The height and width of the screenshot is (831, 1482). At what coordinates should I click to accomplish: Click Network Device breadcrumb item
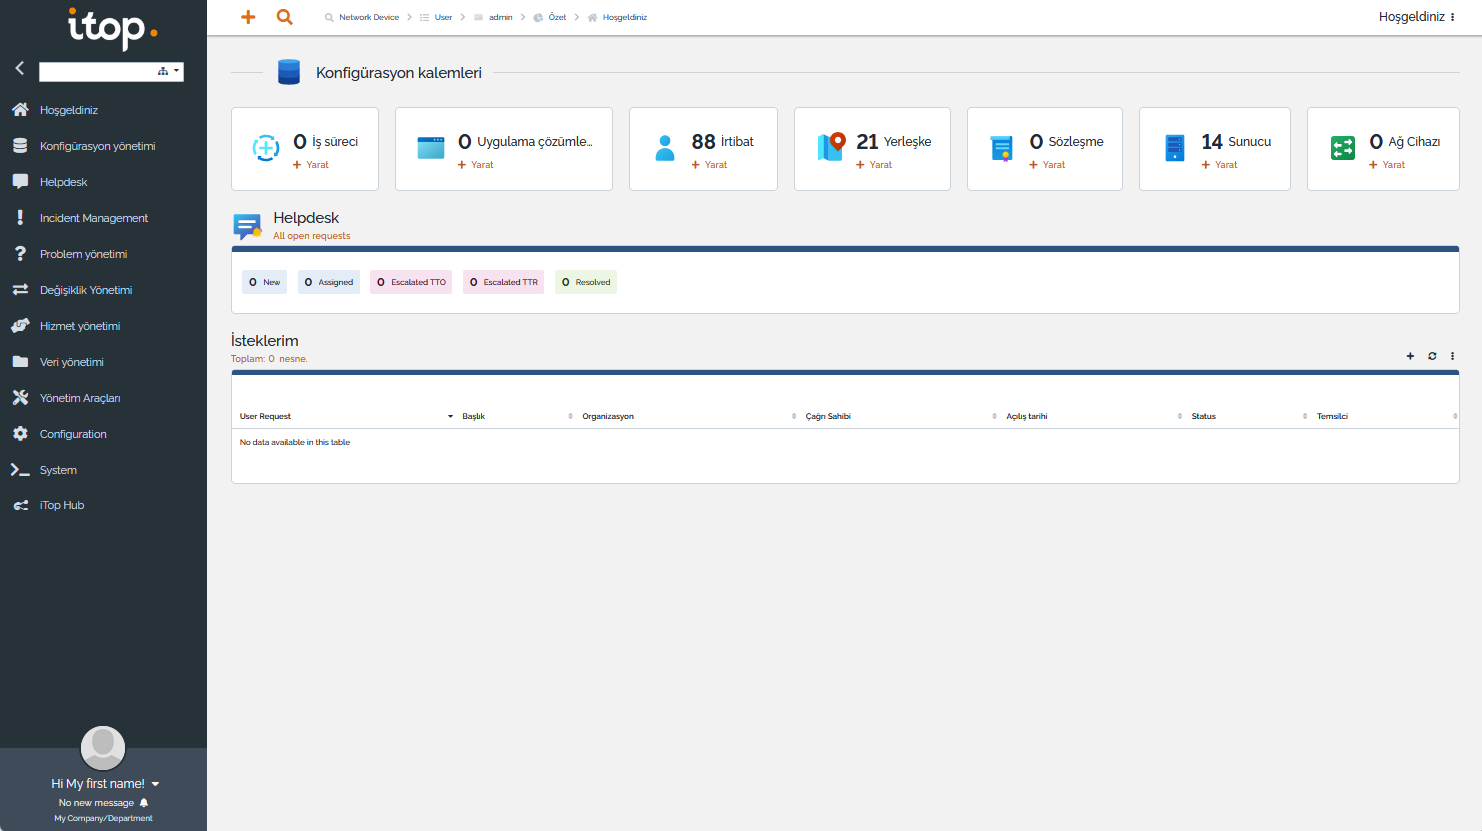point(368,17)
